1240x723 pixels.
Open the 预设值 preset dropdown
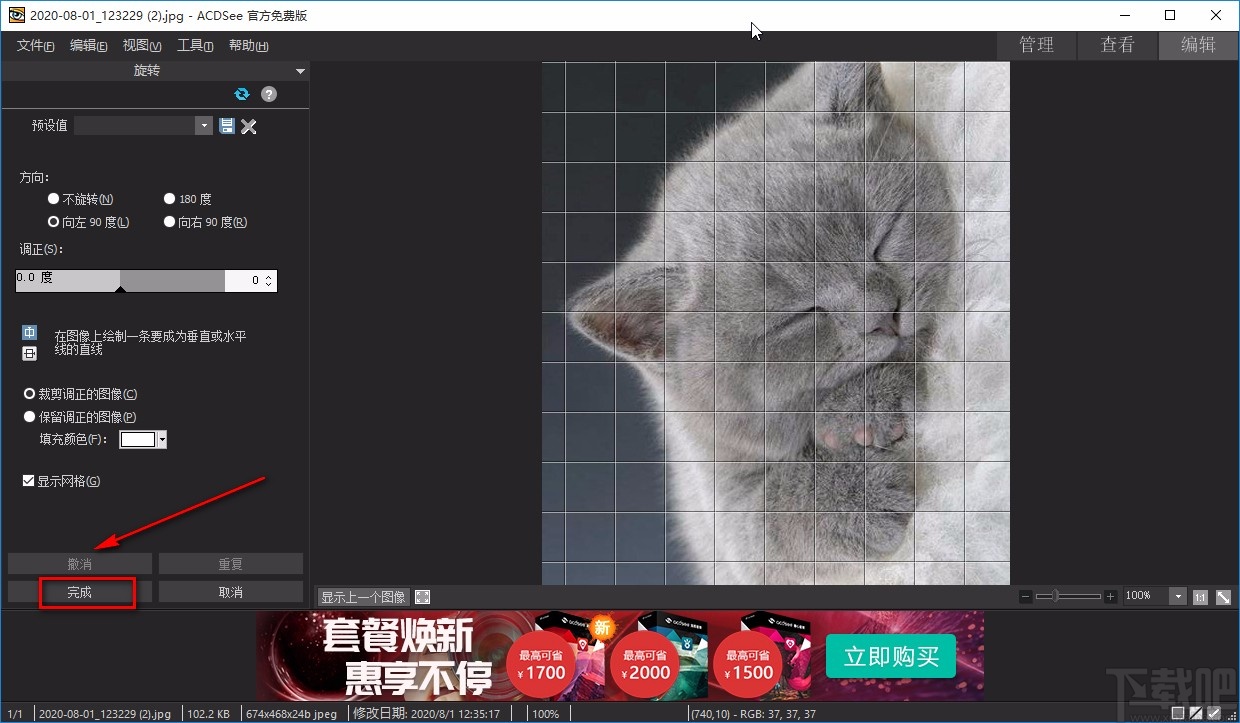[205, 126]
